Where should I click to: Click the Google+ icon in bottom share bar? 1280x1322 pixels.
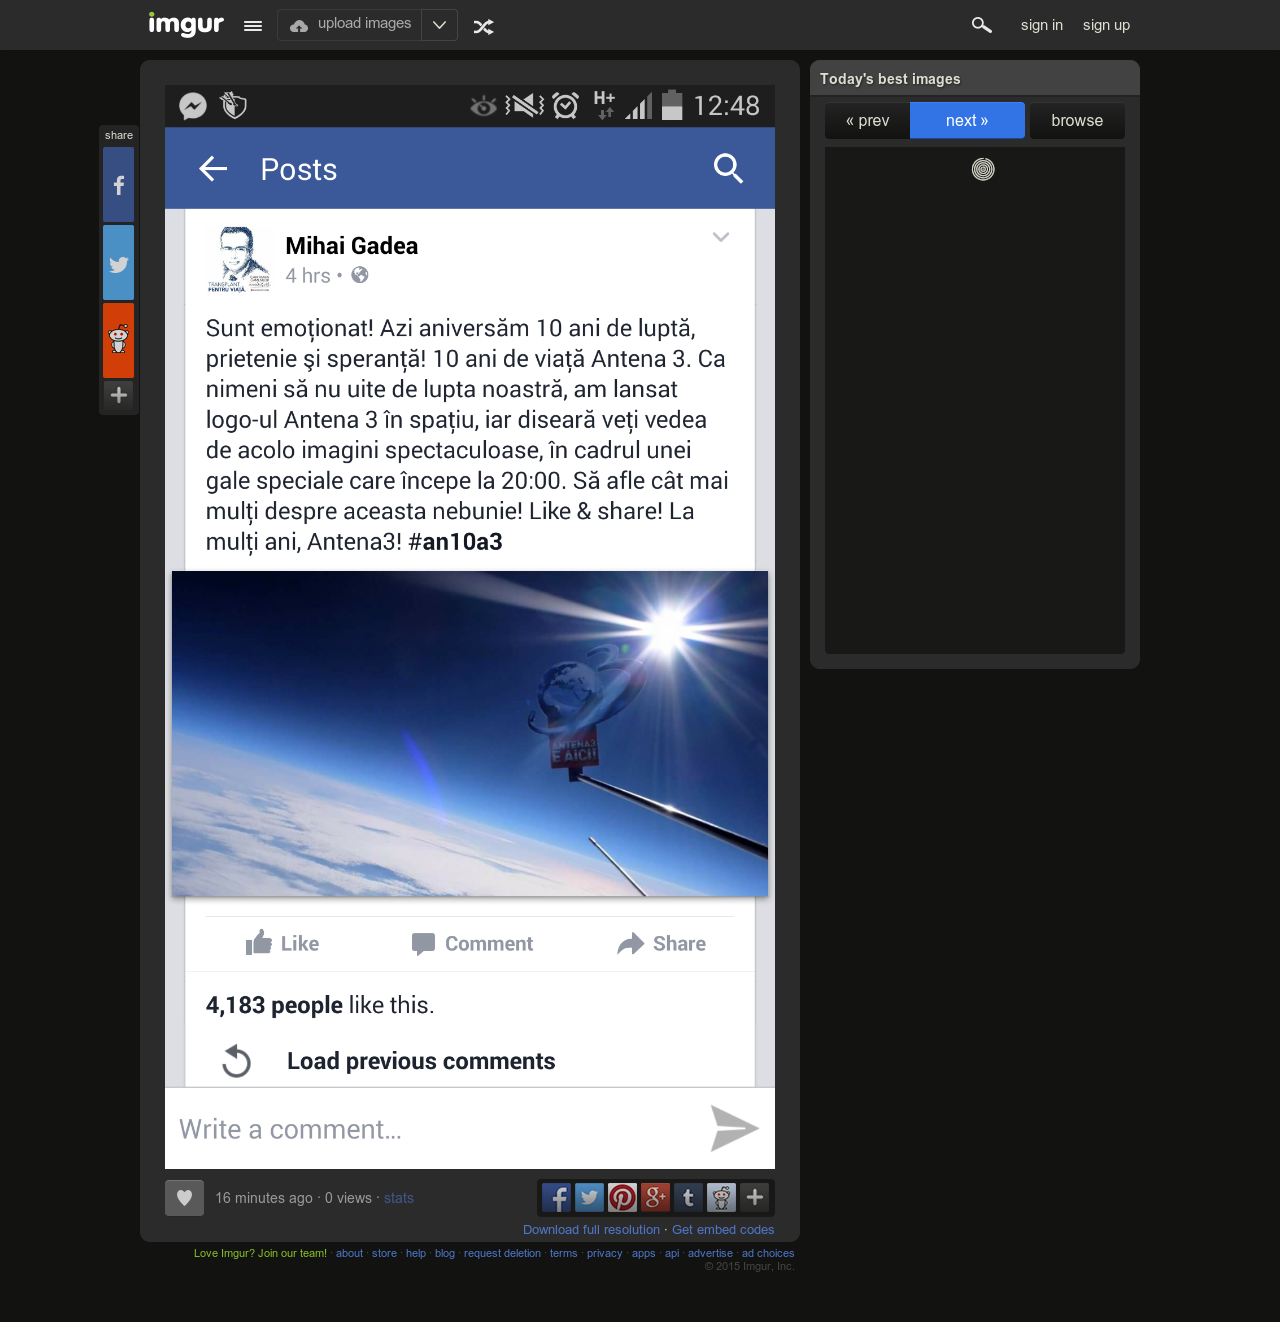(x=655, y=1197)
